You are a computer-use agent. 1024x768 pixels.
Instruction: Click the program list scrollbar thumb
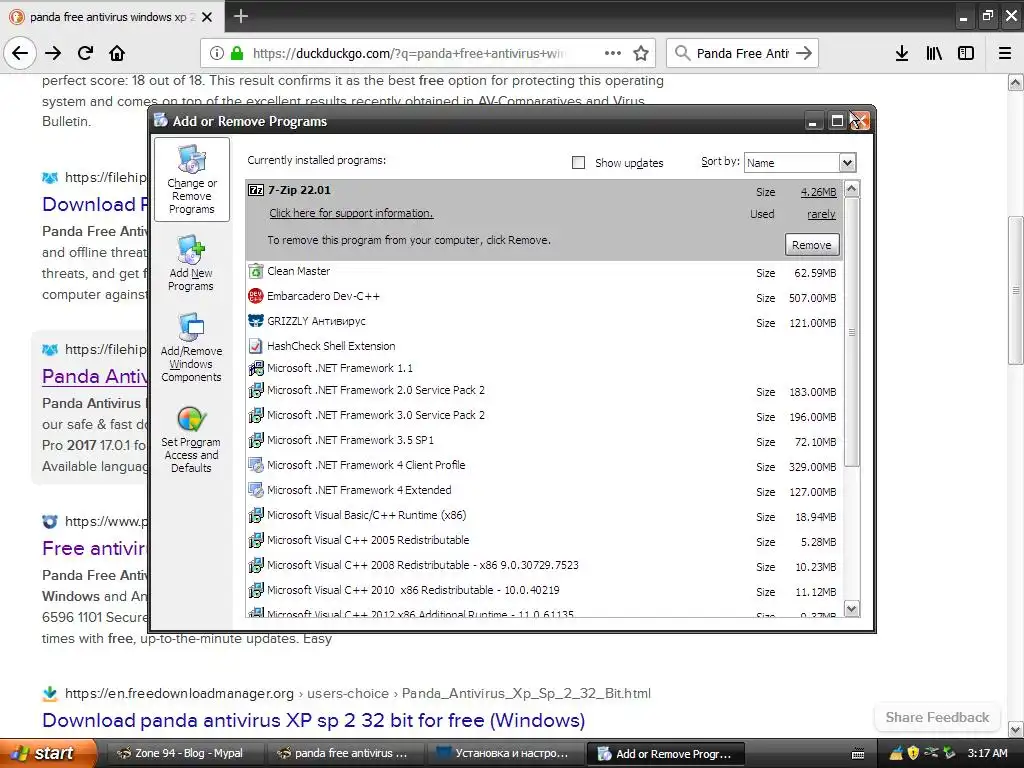tap(851, 332)
